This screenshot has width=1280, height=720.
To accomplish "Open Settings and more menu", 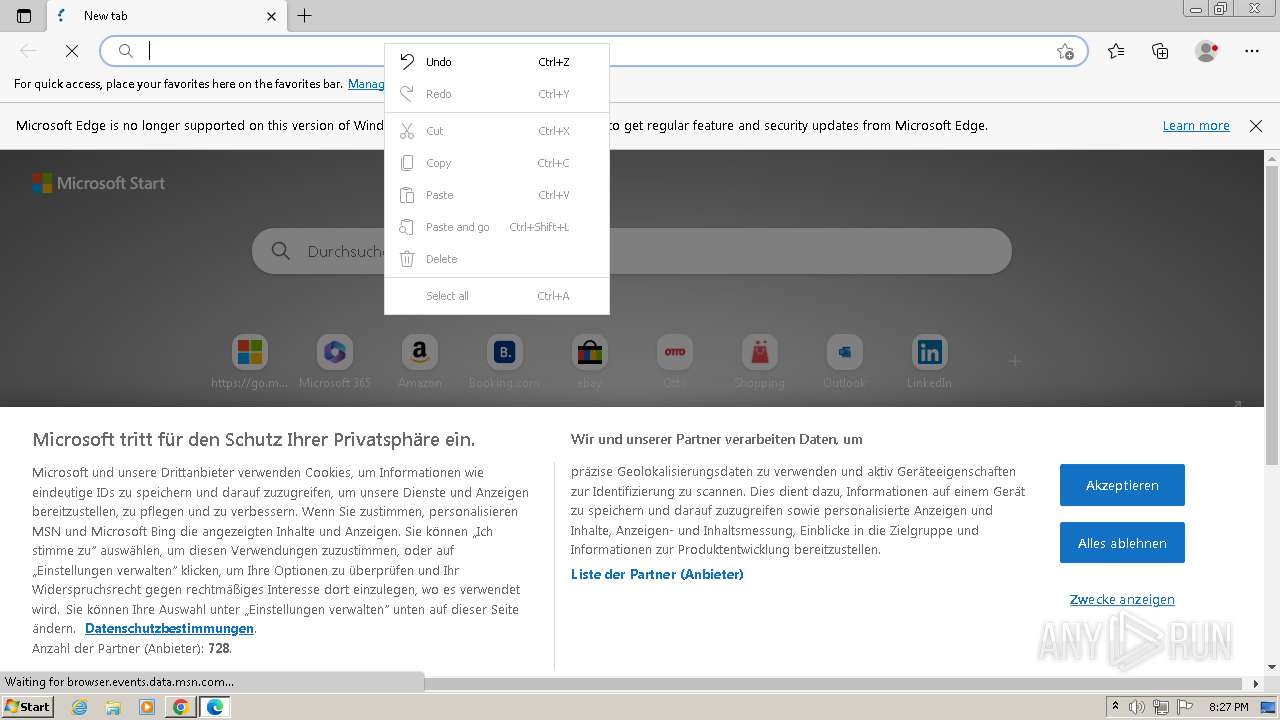I will [x=1252, y=51].
